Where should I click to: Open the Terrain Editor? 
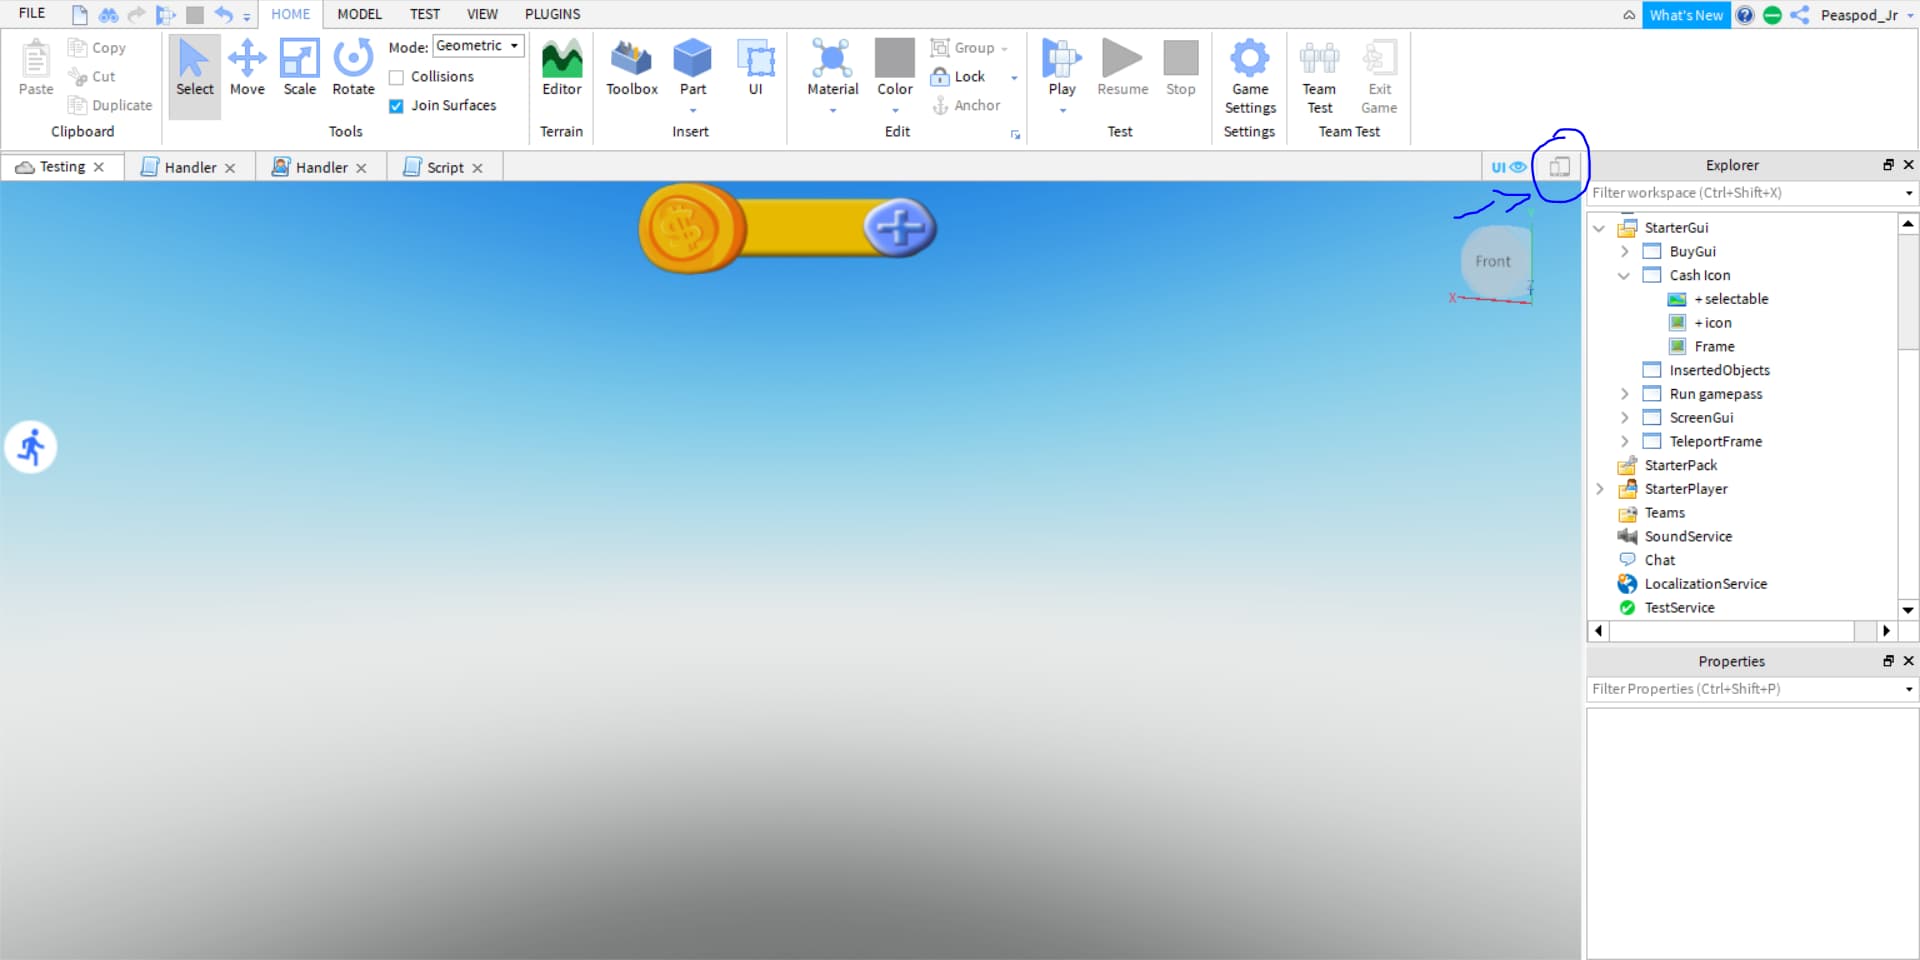(x=561, y=68)
